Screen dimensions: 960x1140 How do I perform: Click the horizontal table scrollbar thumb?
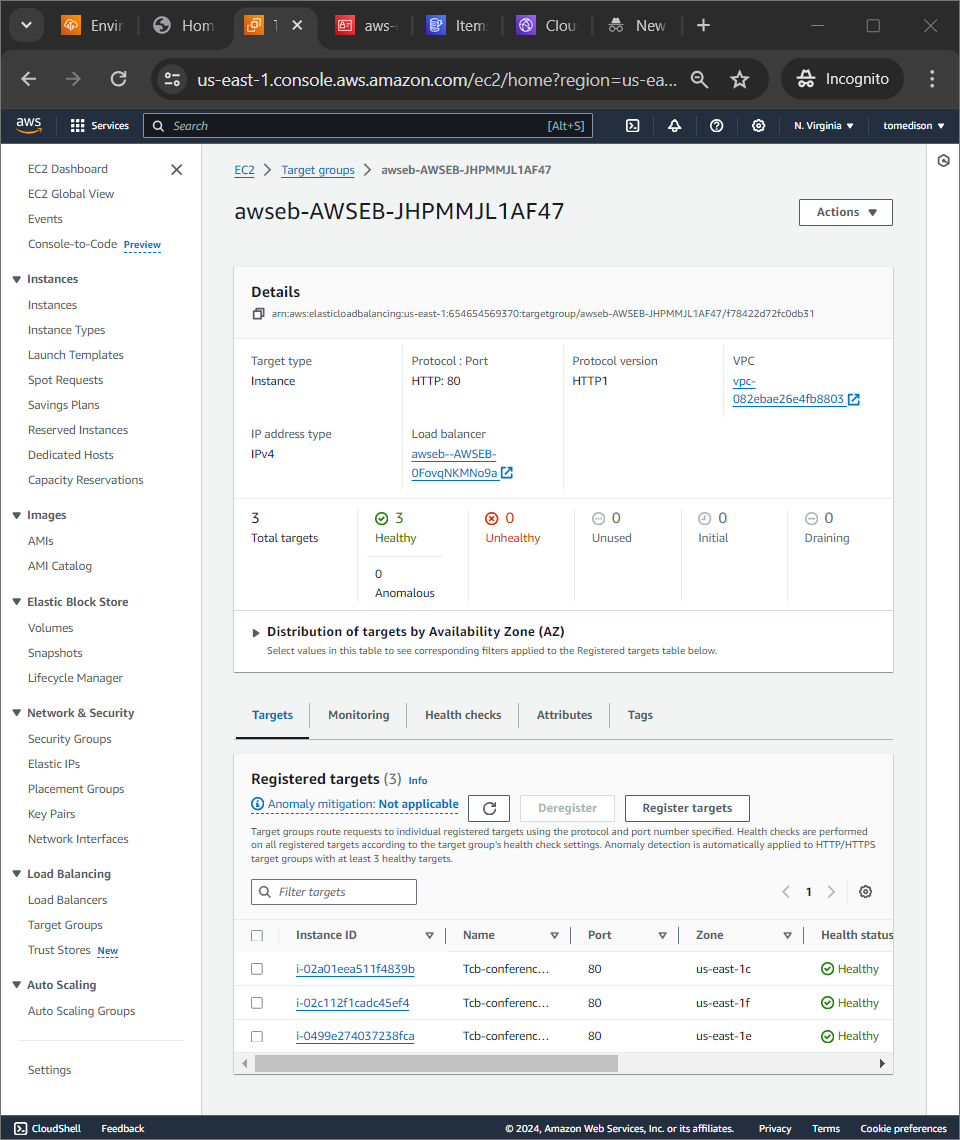pyautogui.click(x=436, y=1064)
